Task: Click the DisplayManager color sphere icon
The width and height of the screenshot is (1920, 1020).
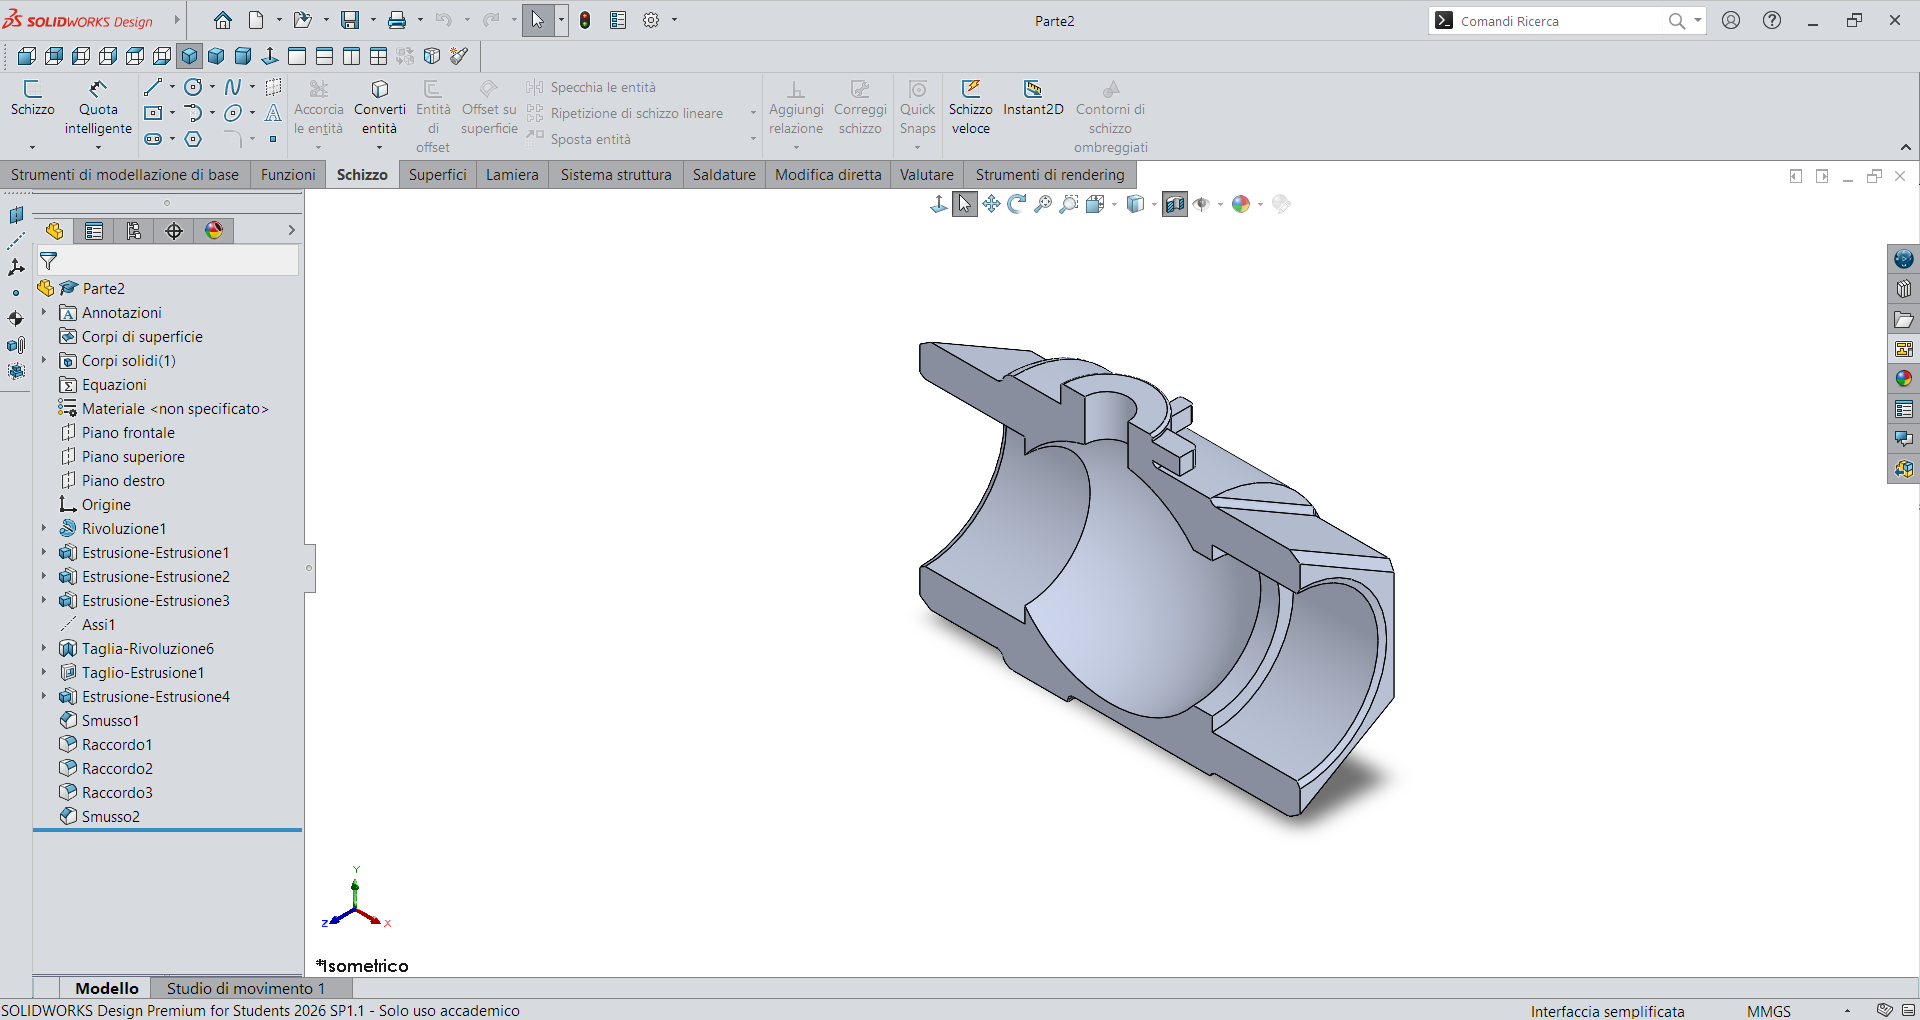Action: click(214, 231)
